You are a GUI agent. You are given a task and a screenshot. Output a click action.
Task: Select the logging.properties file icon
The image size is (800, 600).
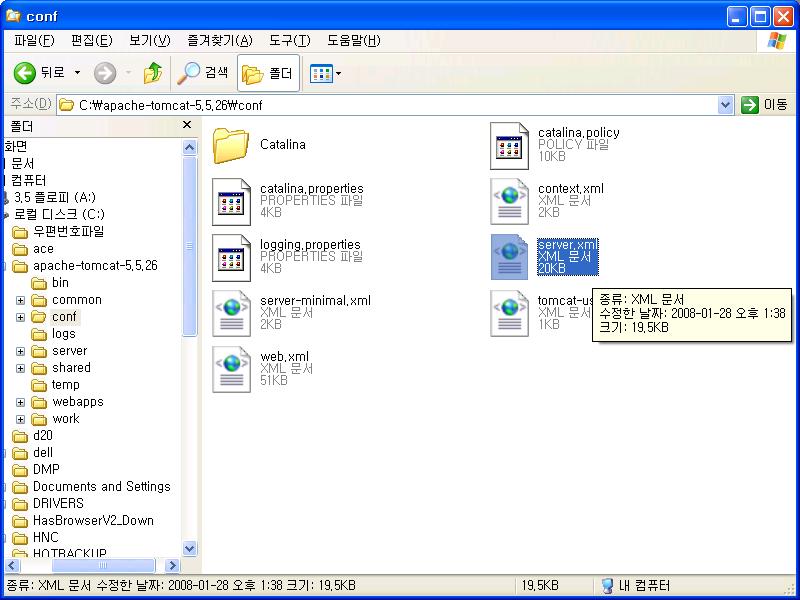(x=231, y=258)
